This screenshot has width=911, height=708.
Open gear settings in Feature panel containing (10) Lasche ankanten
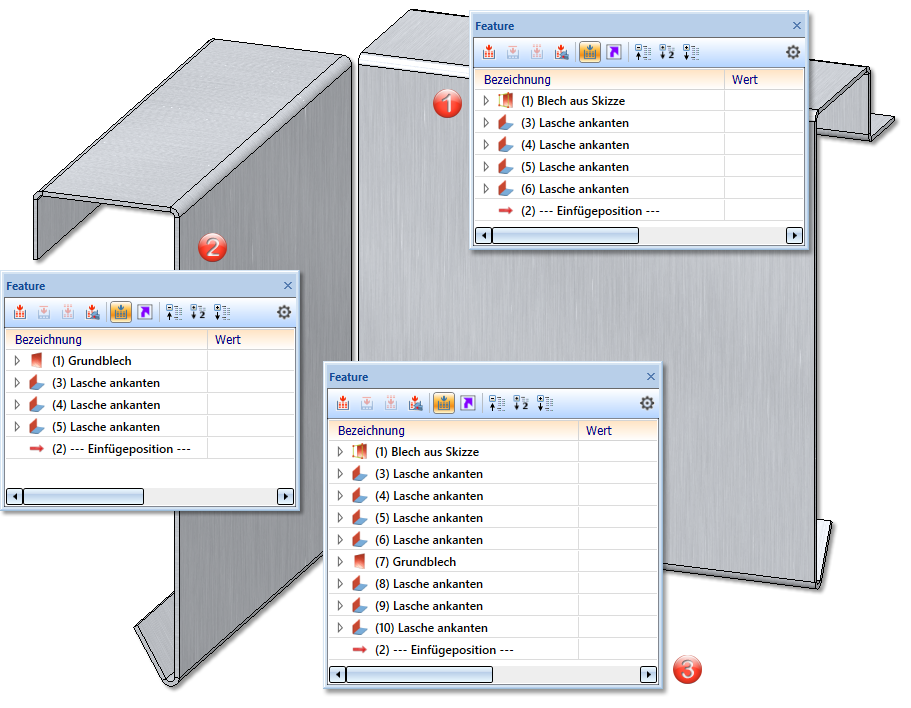tap(647, 403)
